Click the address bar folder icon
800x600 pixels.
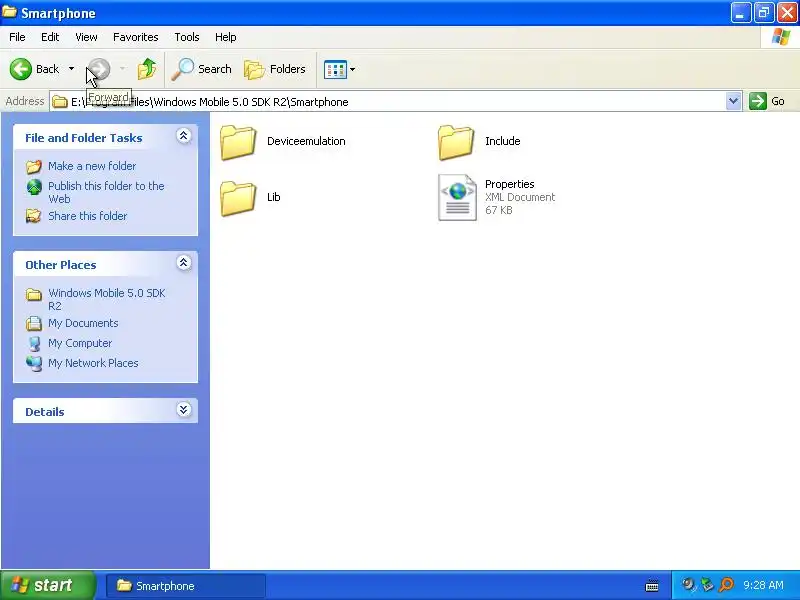click(60, 102)
